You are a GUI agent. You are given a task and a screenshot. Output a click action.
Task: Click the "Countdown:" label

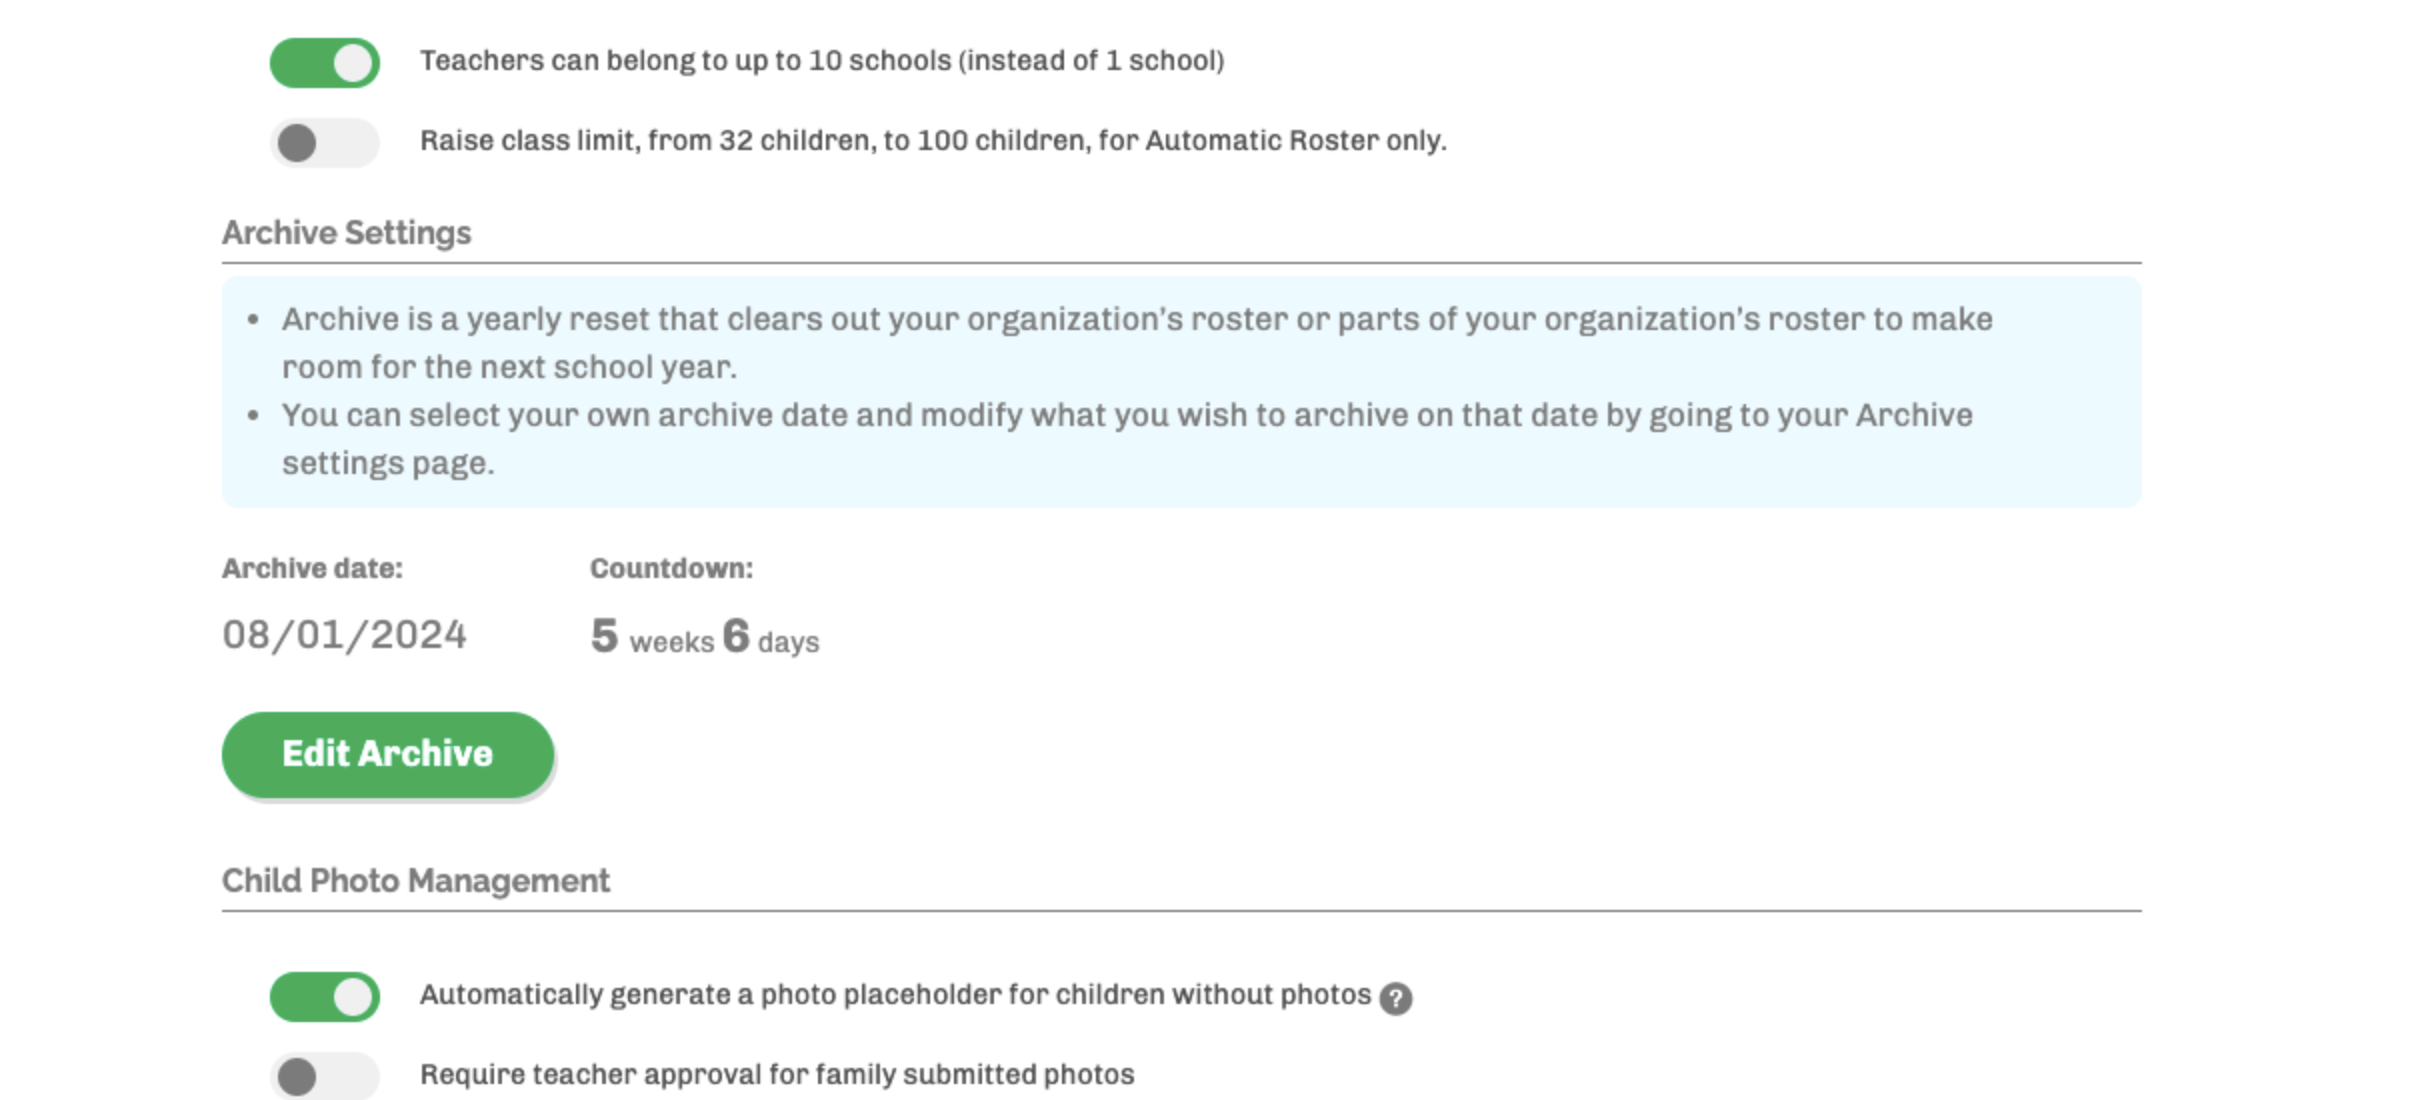(x=671, y=569)
